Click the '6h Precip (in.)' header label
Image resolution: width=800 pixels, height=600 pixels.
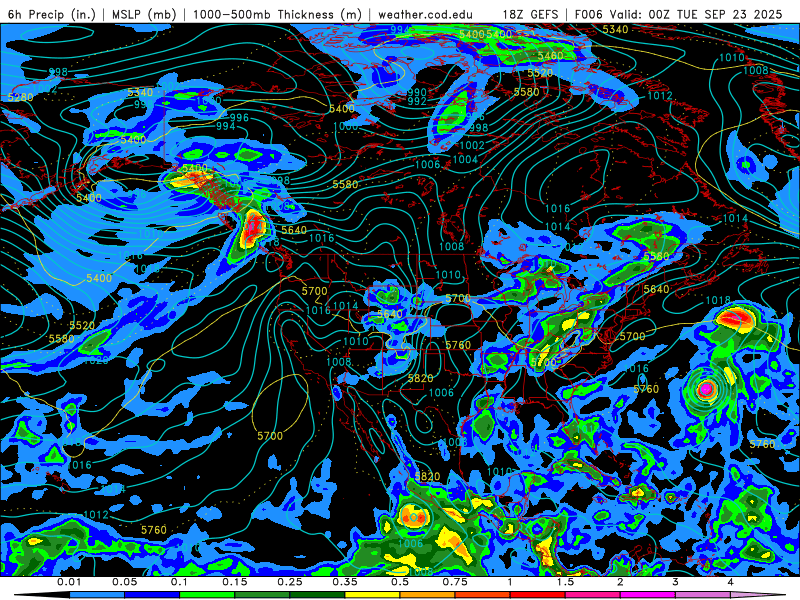(x=52, y=14)
